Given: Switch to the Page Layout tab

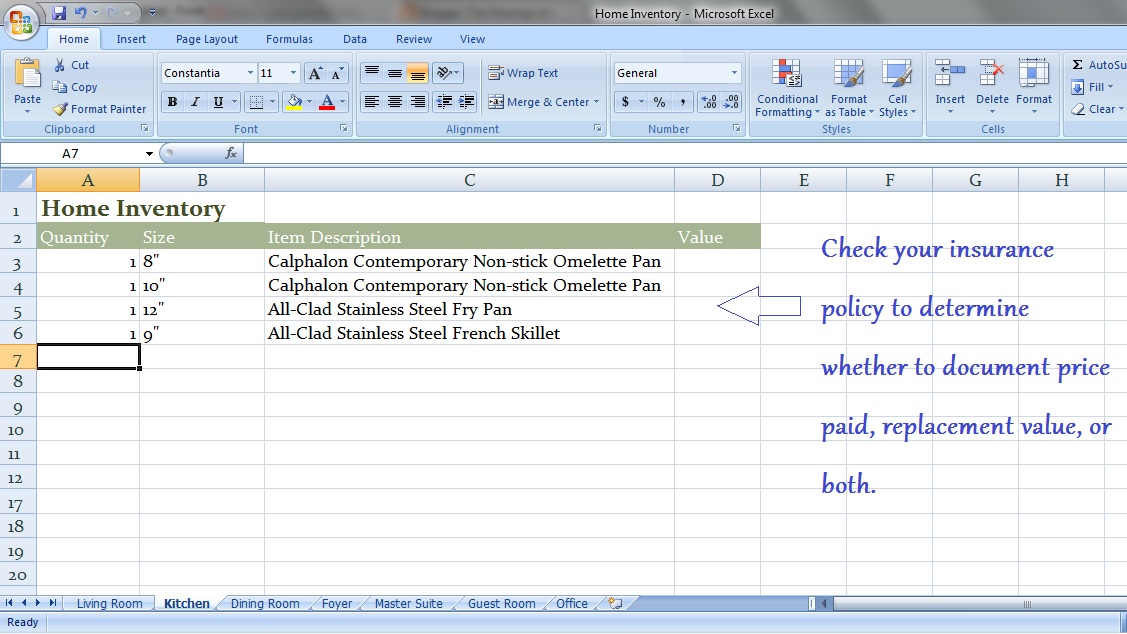Looking at the screenshot, I should click(206, 40).
